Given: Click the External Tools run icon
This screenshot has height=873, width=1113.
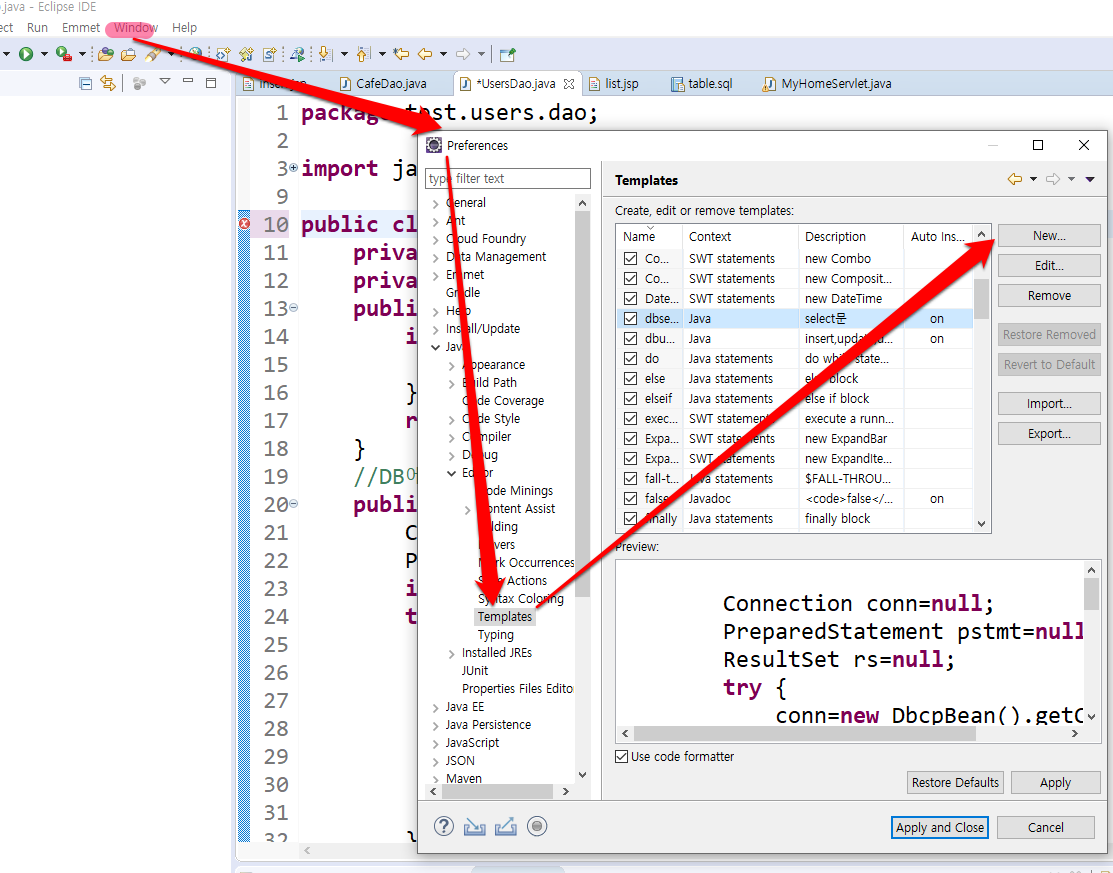Looking at the screenshot, I should click(x=63, y=54).
